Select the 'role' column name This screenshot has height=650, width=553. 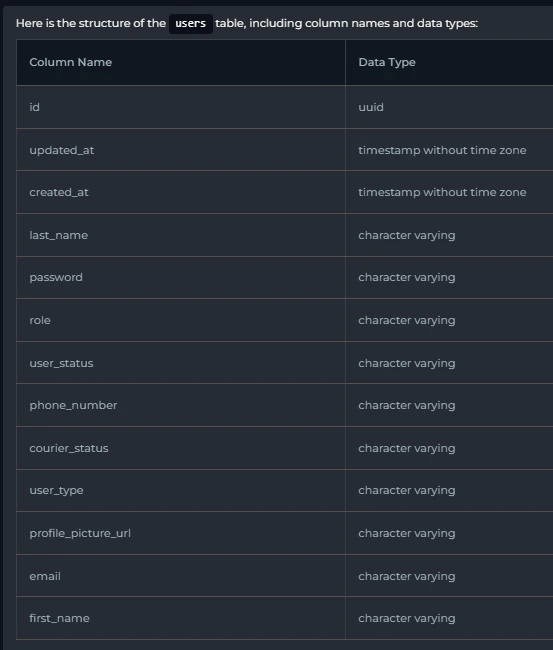tap(40, 320)
